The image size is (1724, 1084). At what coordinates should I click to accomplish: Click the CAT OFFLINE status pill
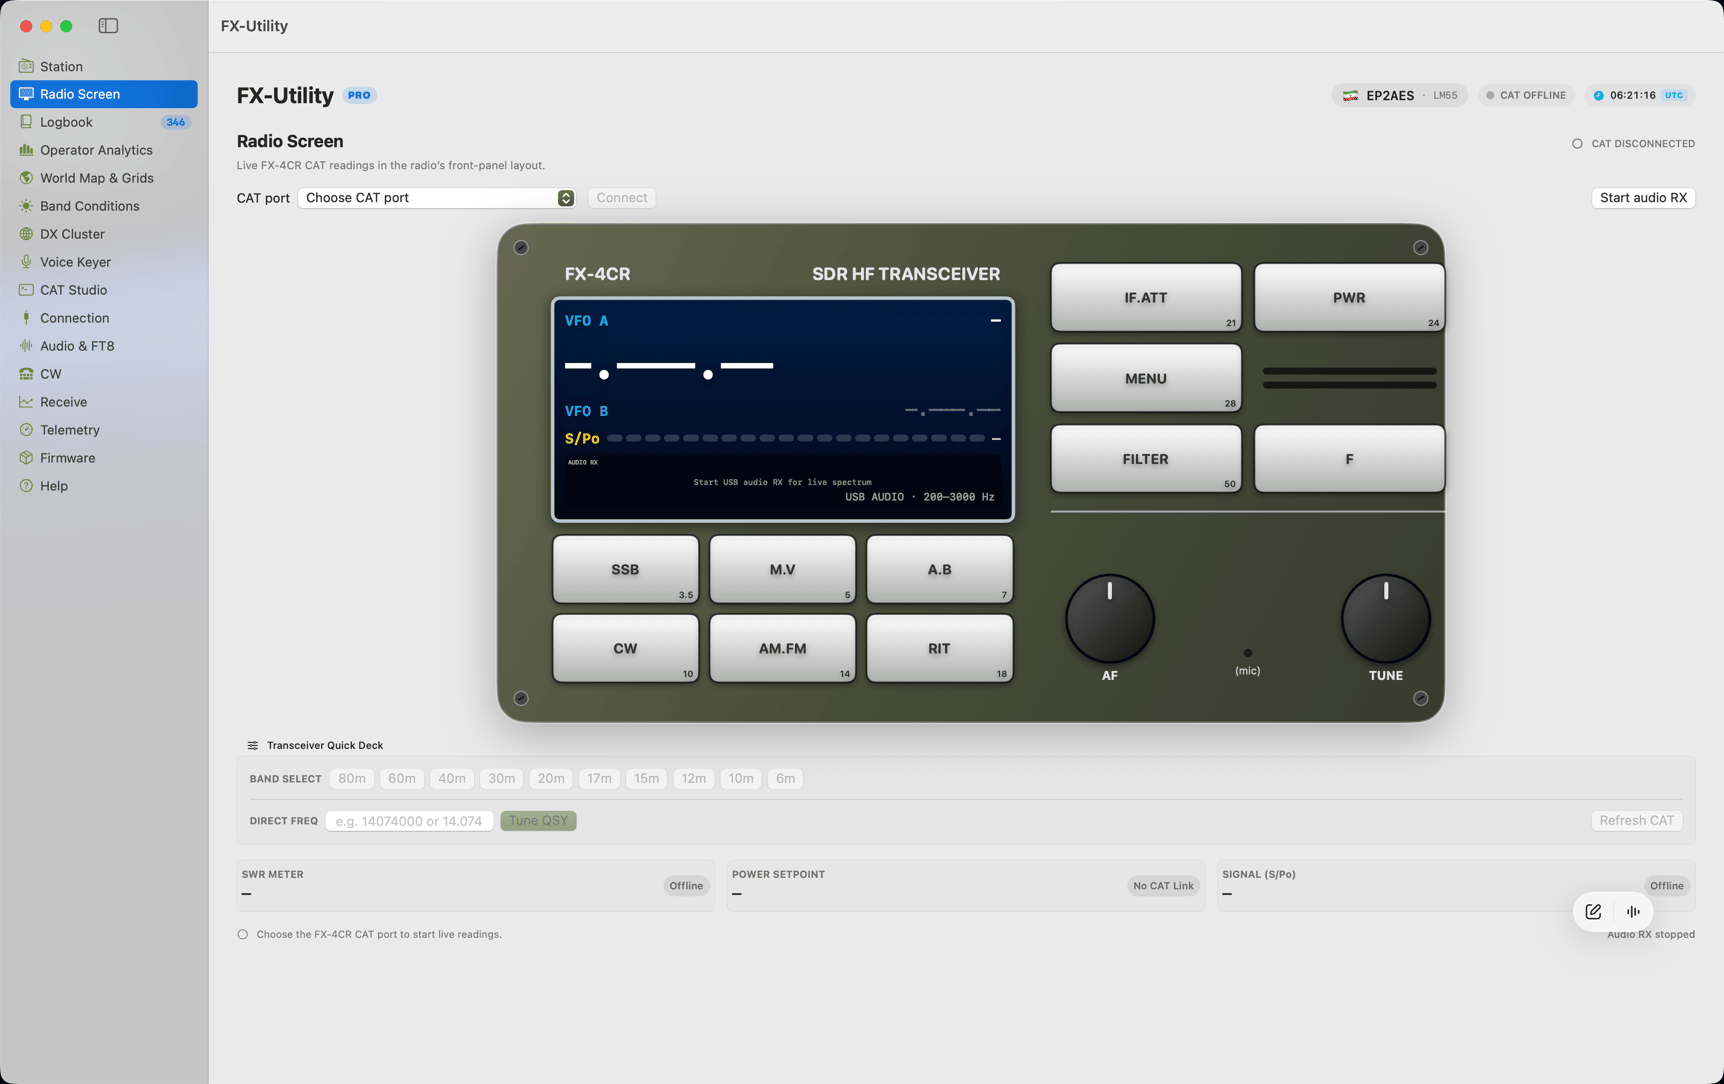click(x=1526, y=96)
